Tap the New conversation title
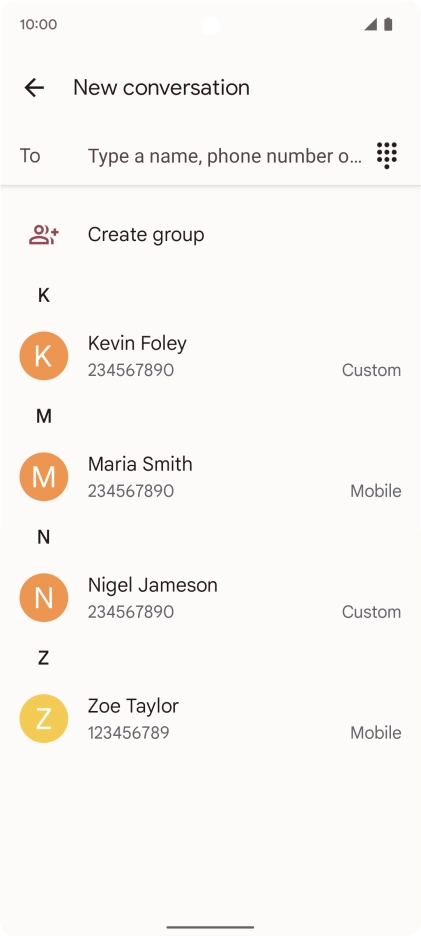This screenshot has height=936, width=421. [161, 88]
